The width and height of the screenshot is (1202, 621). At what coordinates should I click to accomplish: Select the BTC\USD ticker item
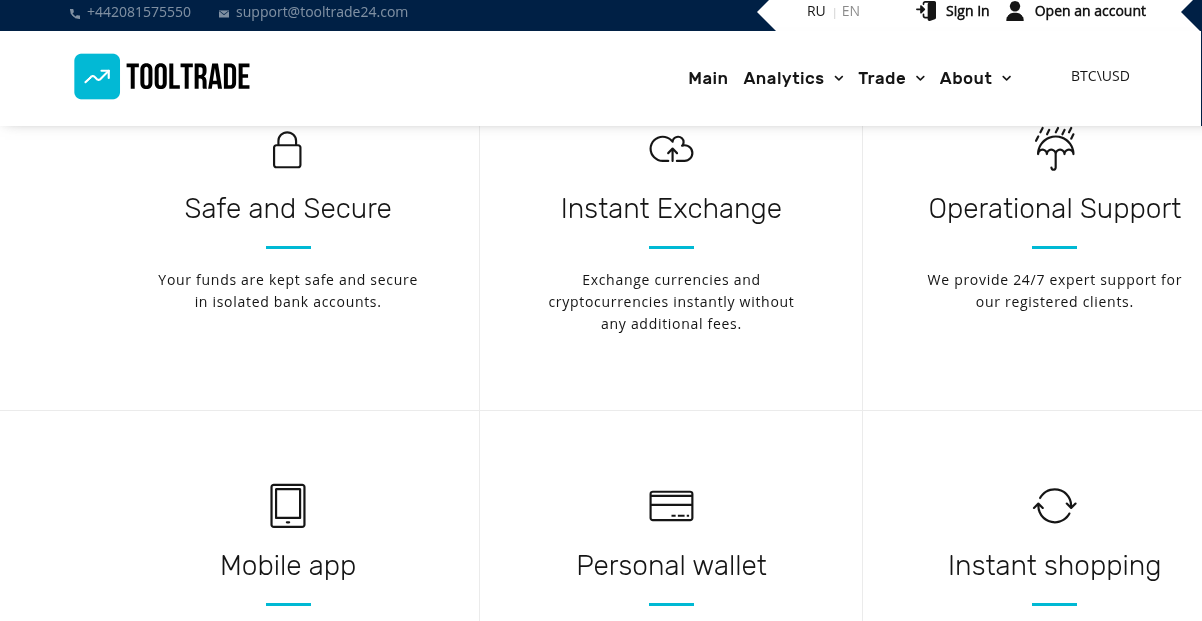tap(1100, 76)
